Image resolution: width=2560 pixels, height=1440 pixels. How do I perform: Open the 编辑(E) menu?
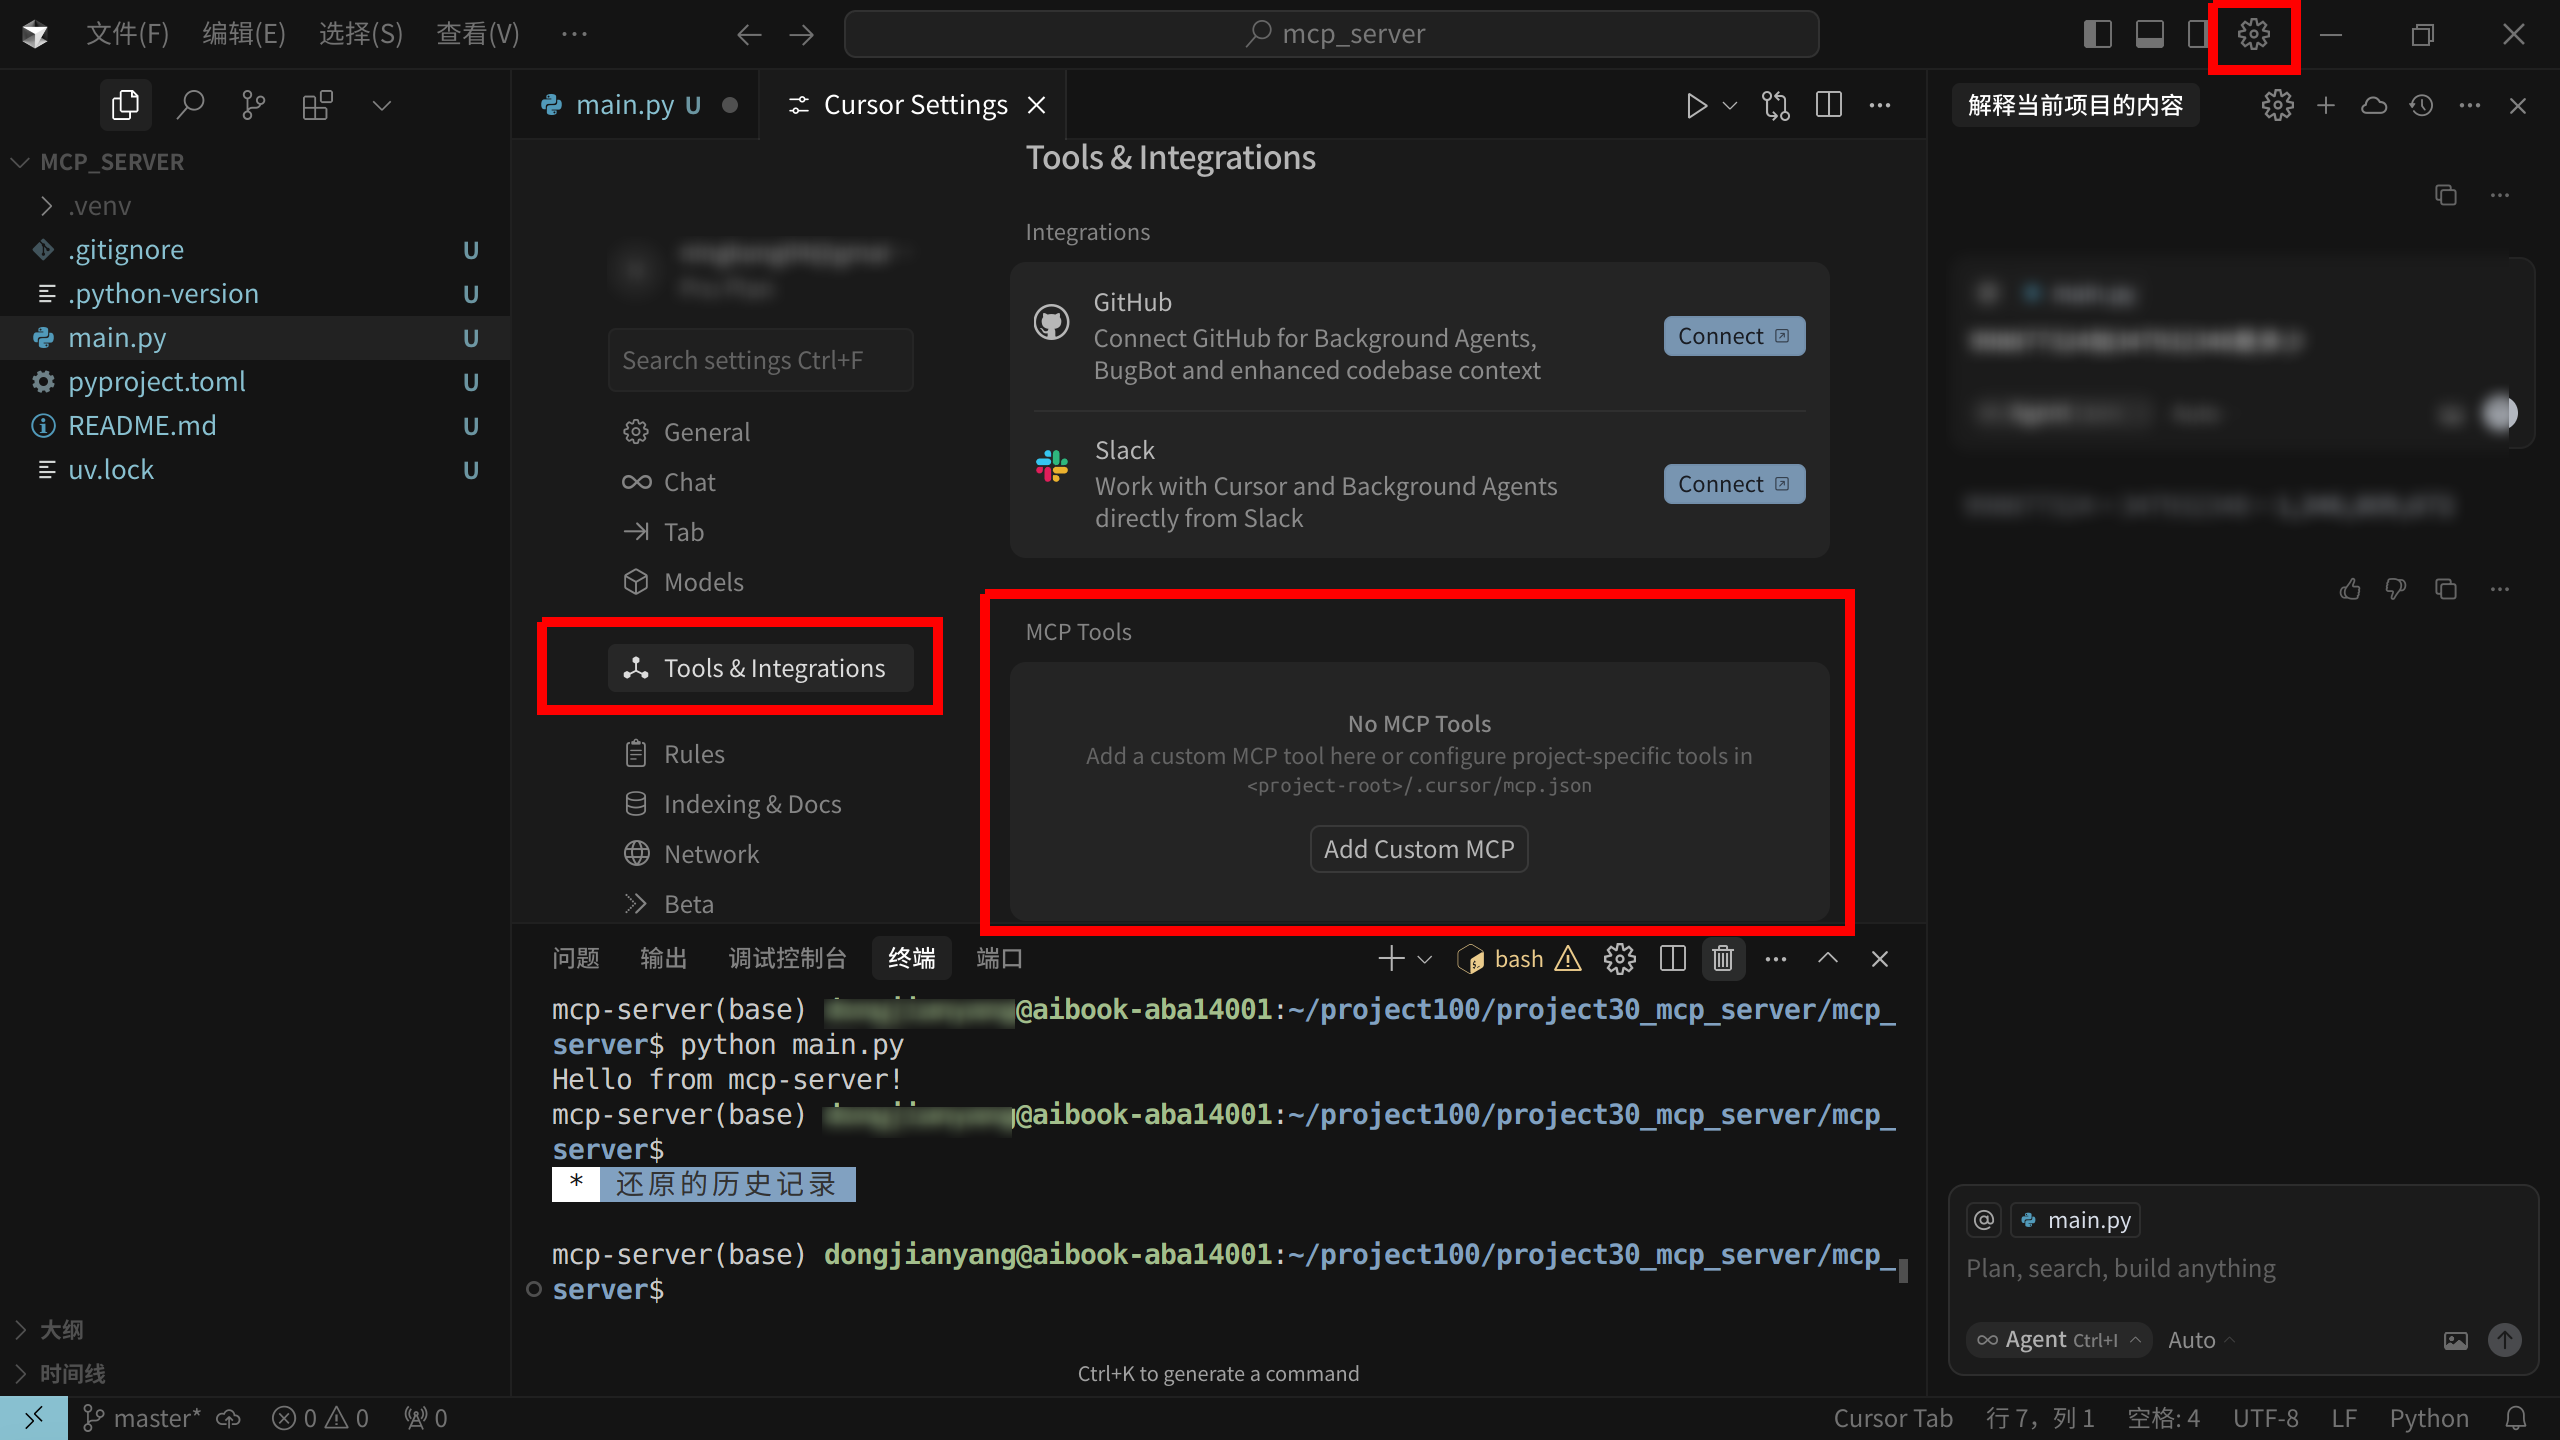244,34
